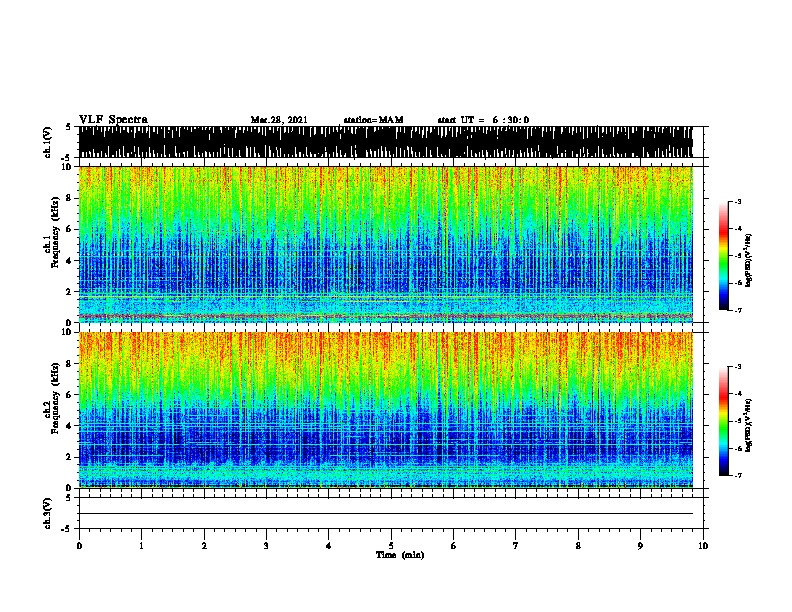Viewport: 792px width, 612px height.
Task: Click the '8' tick on the time axis
Action: 578,546
